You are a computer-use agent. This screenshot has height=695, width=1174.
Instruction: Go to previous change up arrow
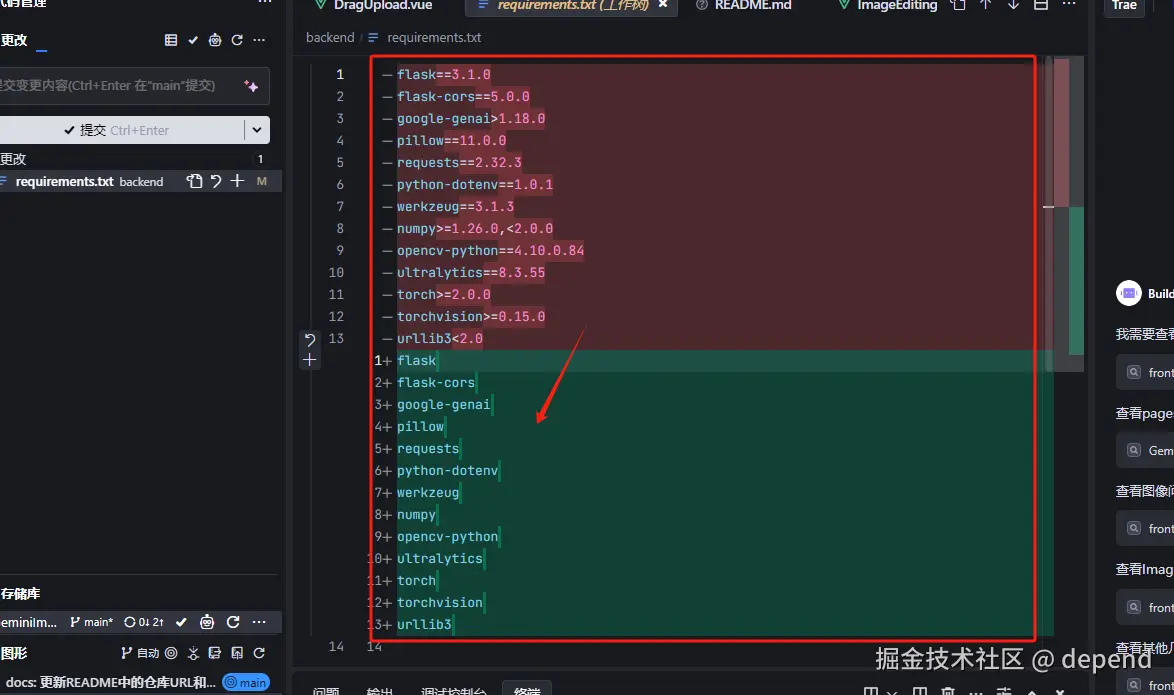(x=985, y=5)
